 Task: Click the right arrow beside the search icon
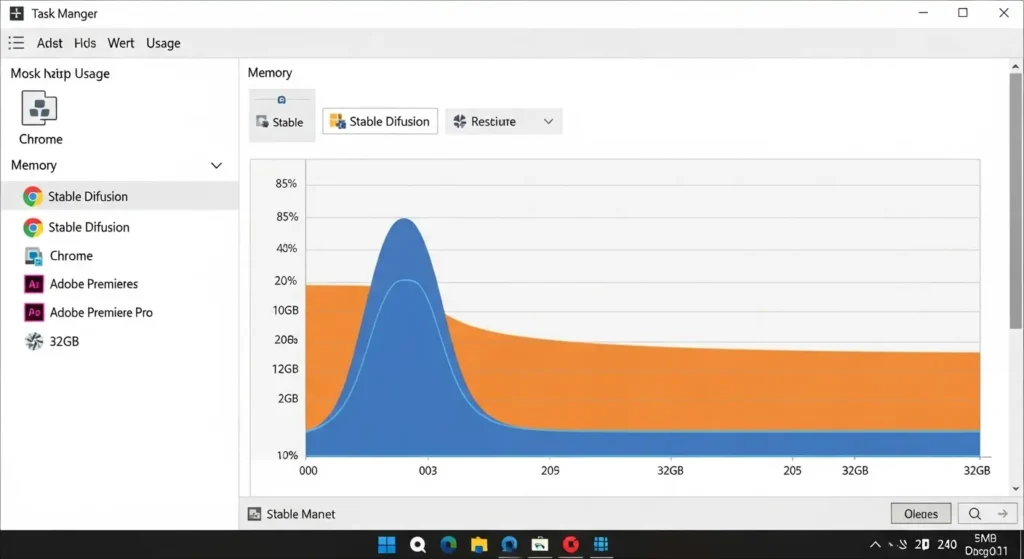coord(1002,514)
